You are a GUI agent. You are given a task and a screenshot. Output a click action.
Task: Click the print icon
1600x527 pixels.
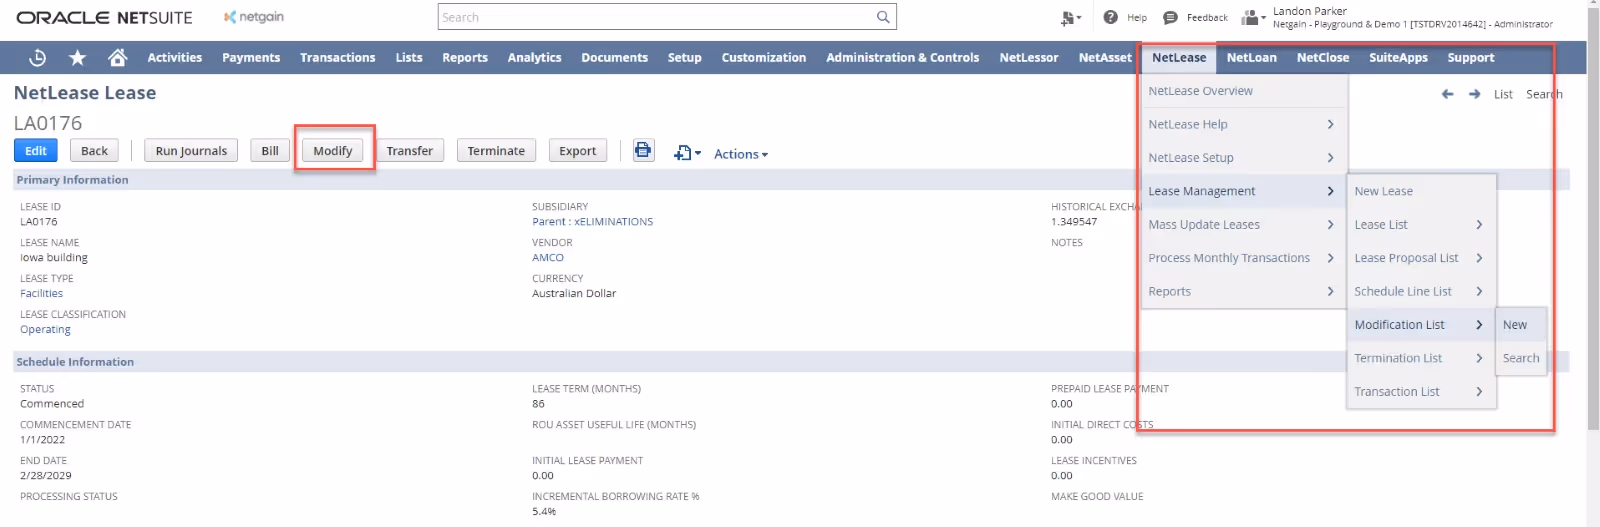click(x=643, y=151)
